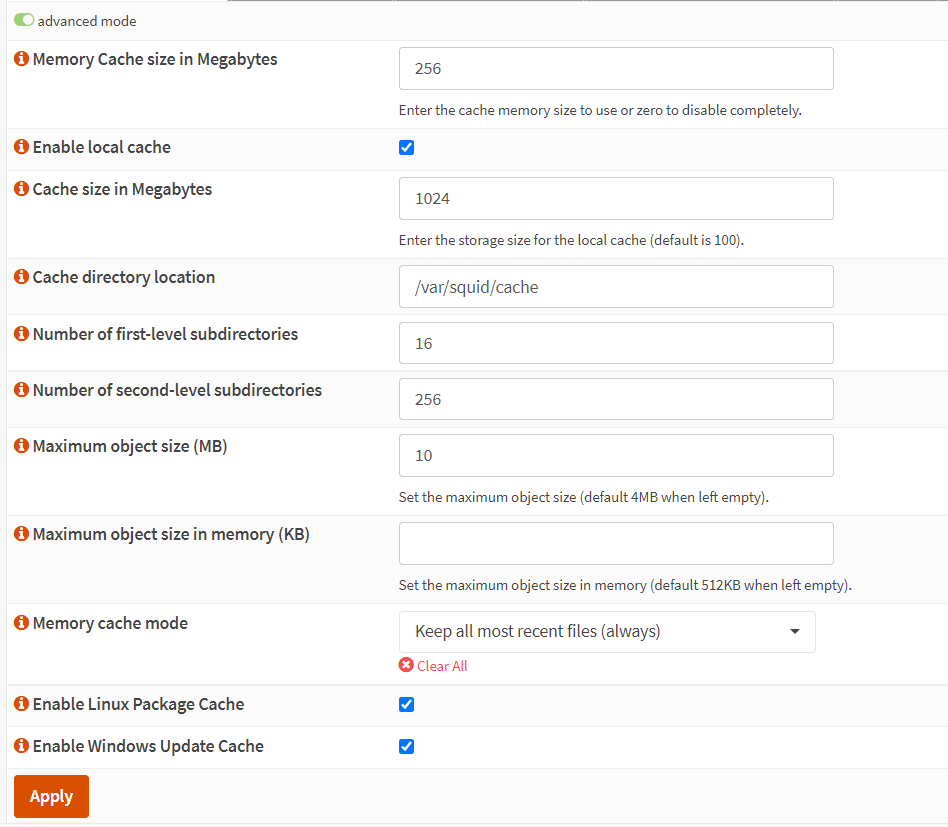
Task: Show help for first-level subdirectories
Action: (x=21, y=335)
